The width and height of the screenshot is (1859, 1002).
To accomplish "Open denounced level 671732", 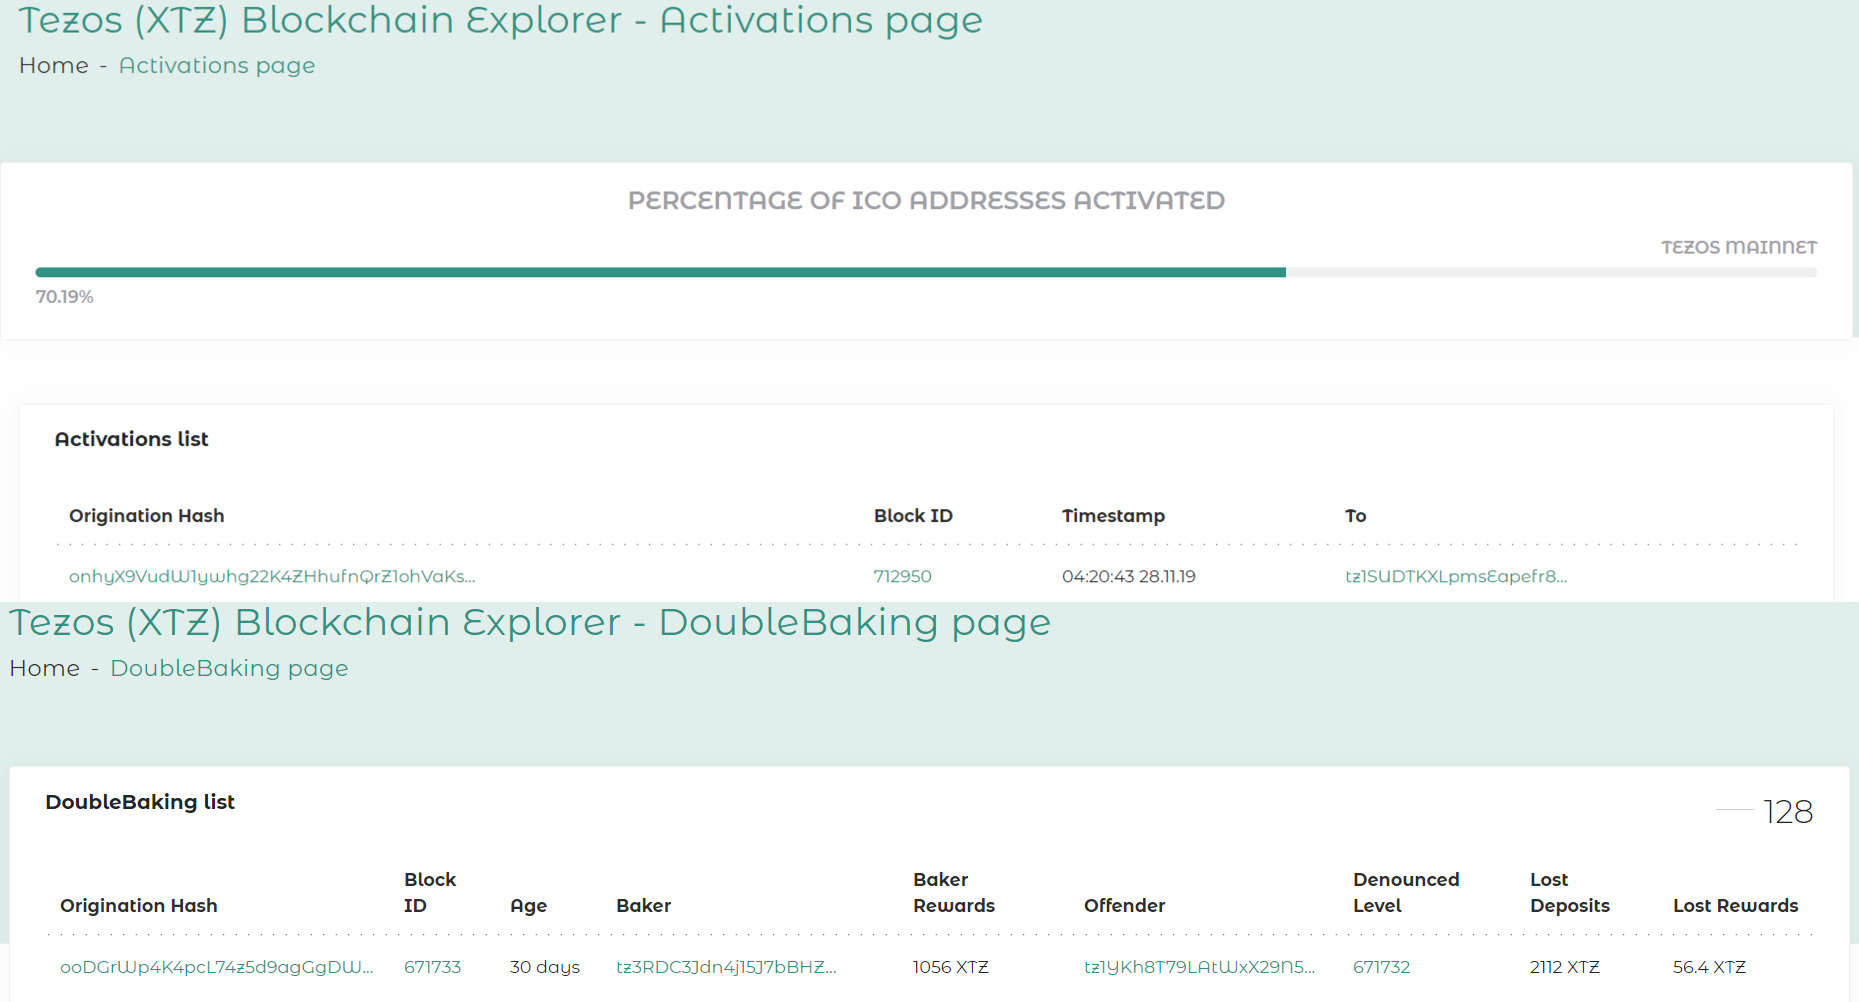I will (x=1381, y=967).
